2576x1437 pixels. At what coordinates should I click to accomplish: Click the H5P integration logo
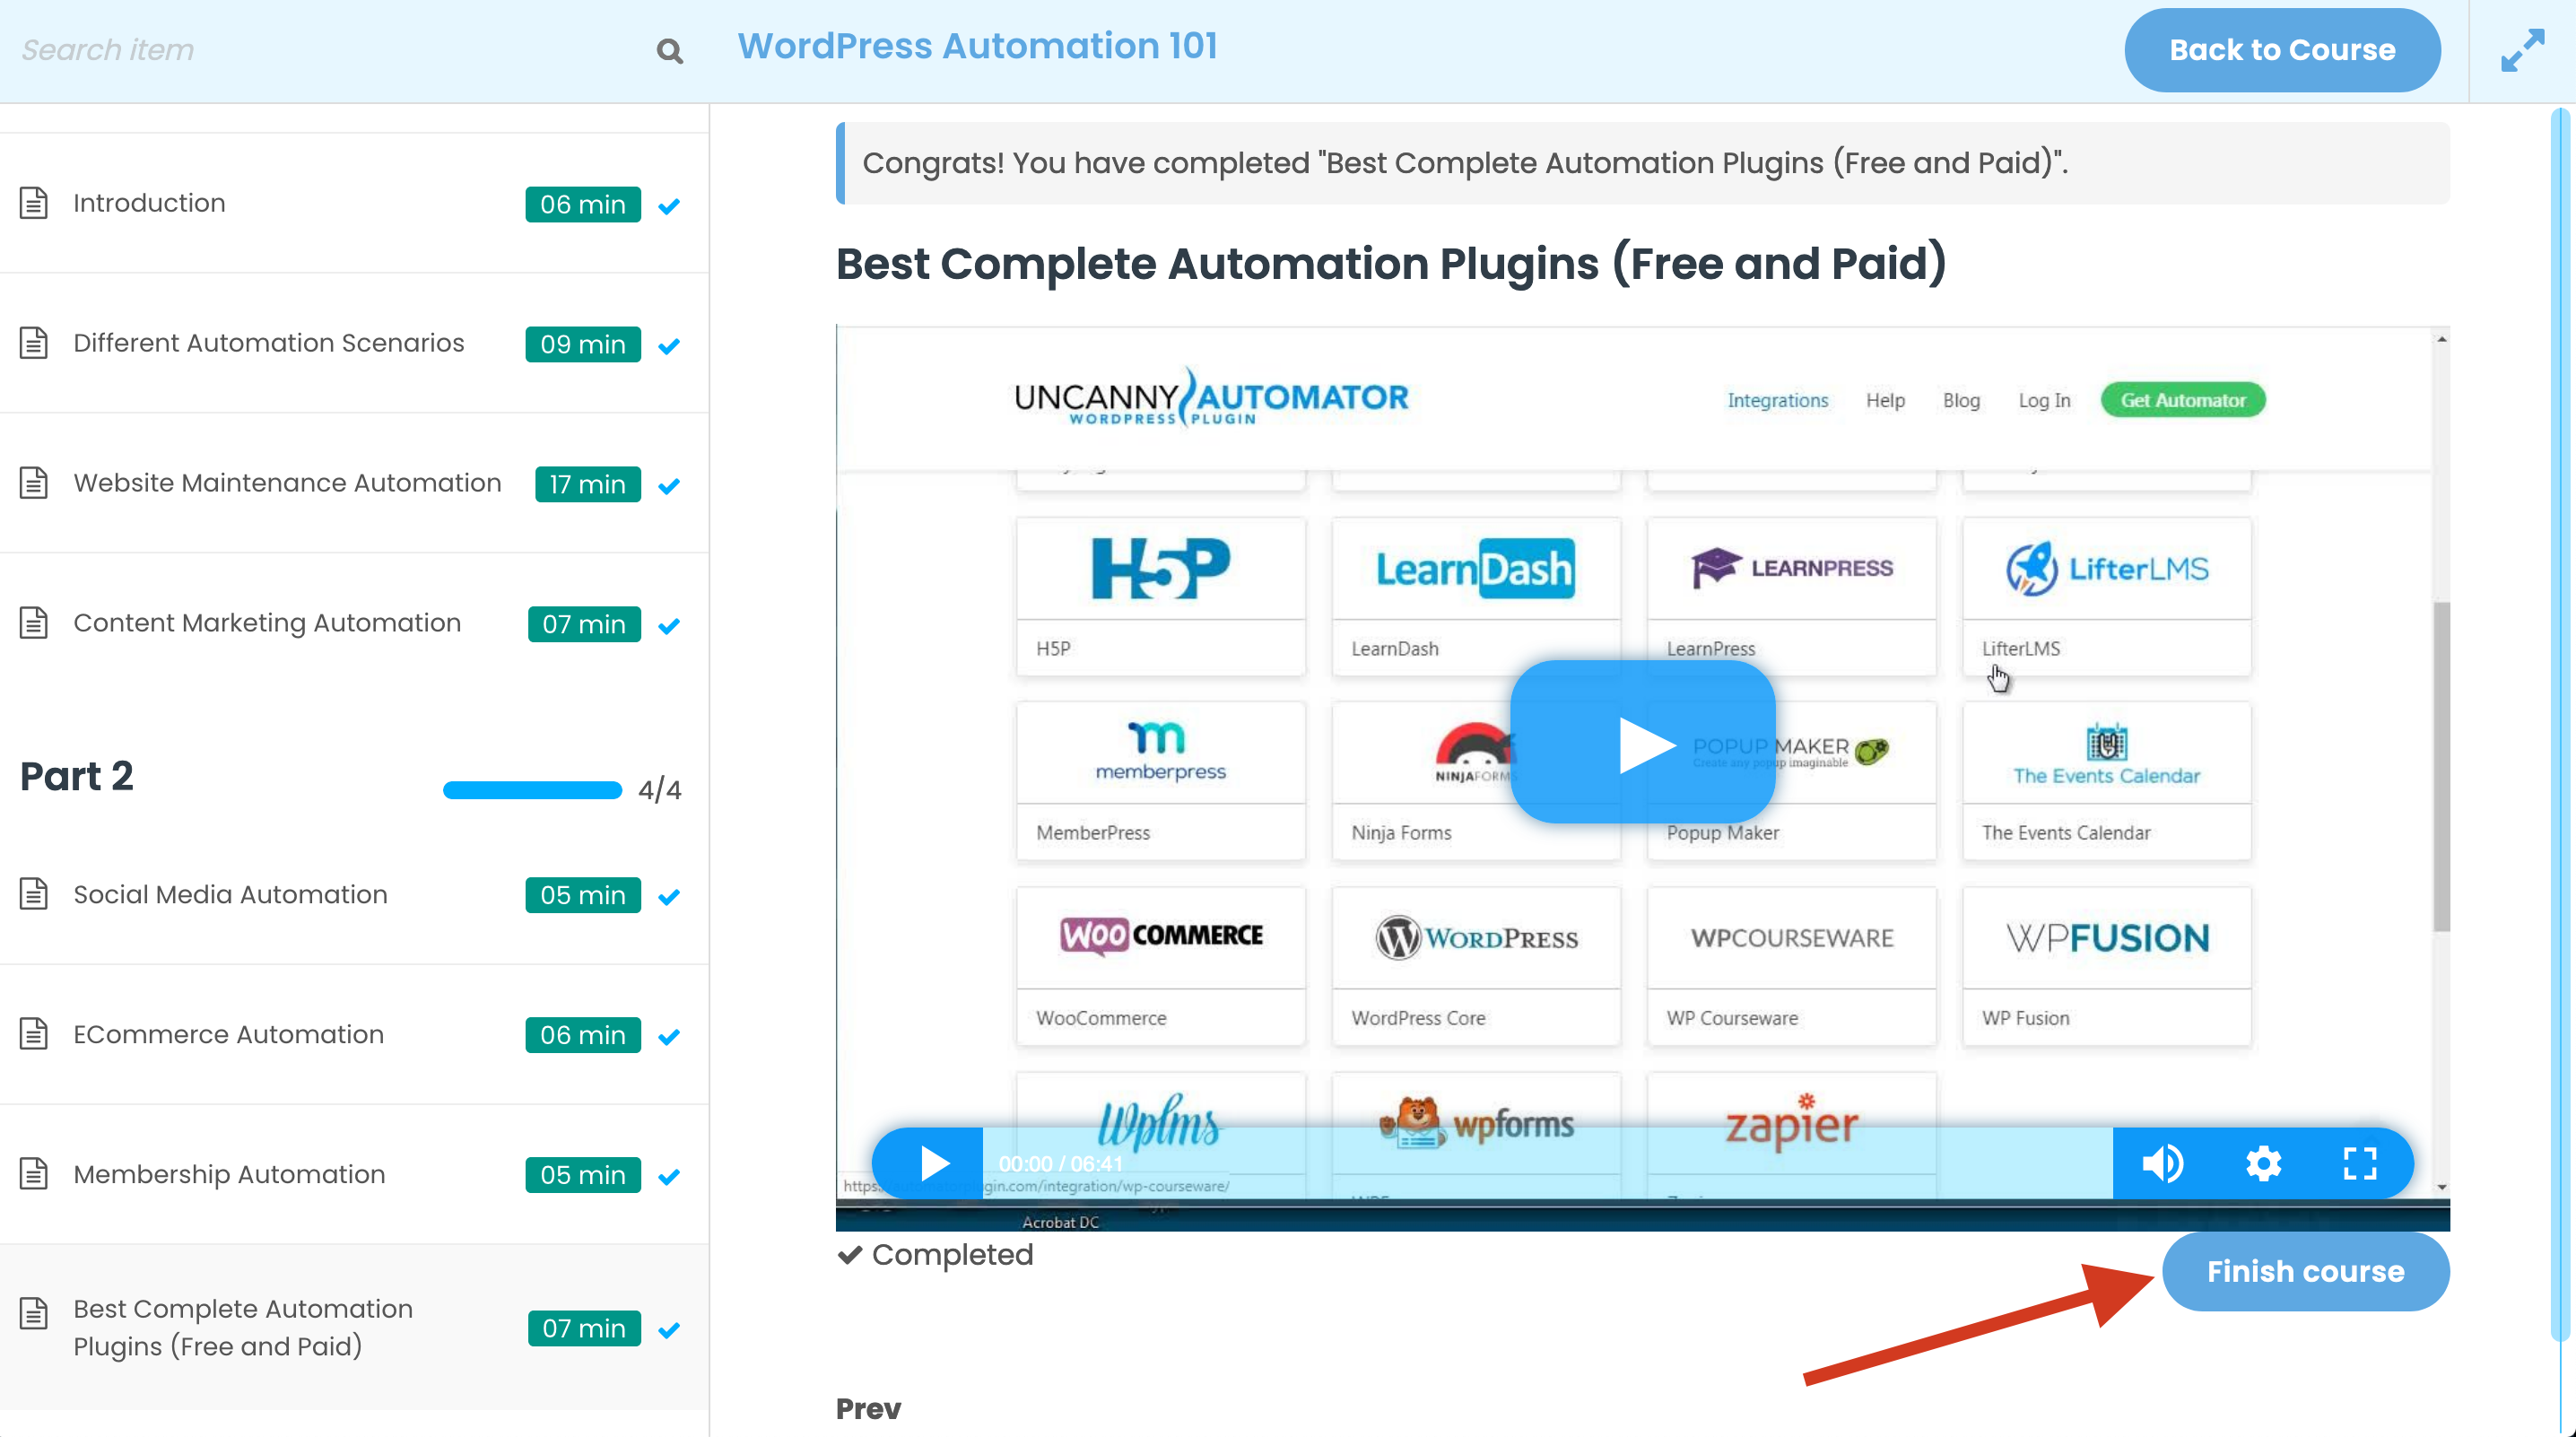point(1160,568)
